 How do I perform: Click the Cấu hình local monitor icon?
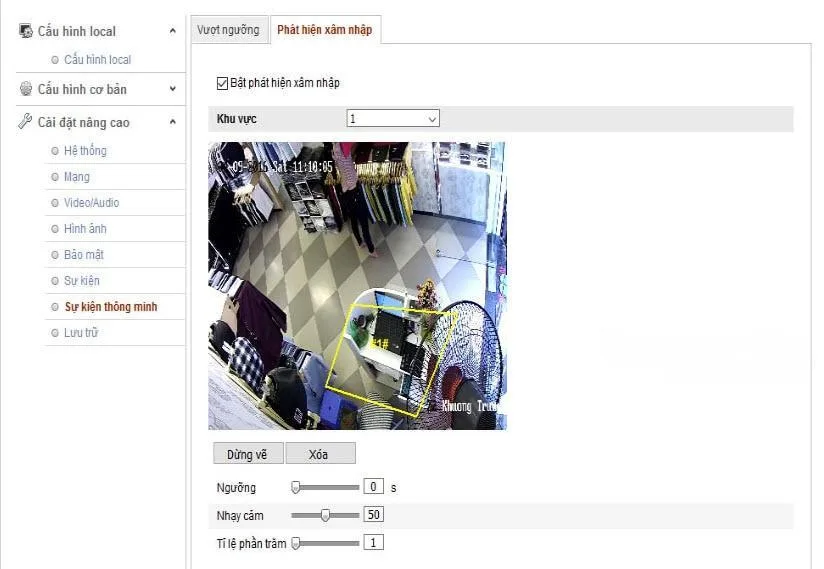[26, 31]
